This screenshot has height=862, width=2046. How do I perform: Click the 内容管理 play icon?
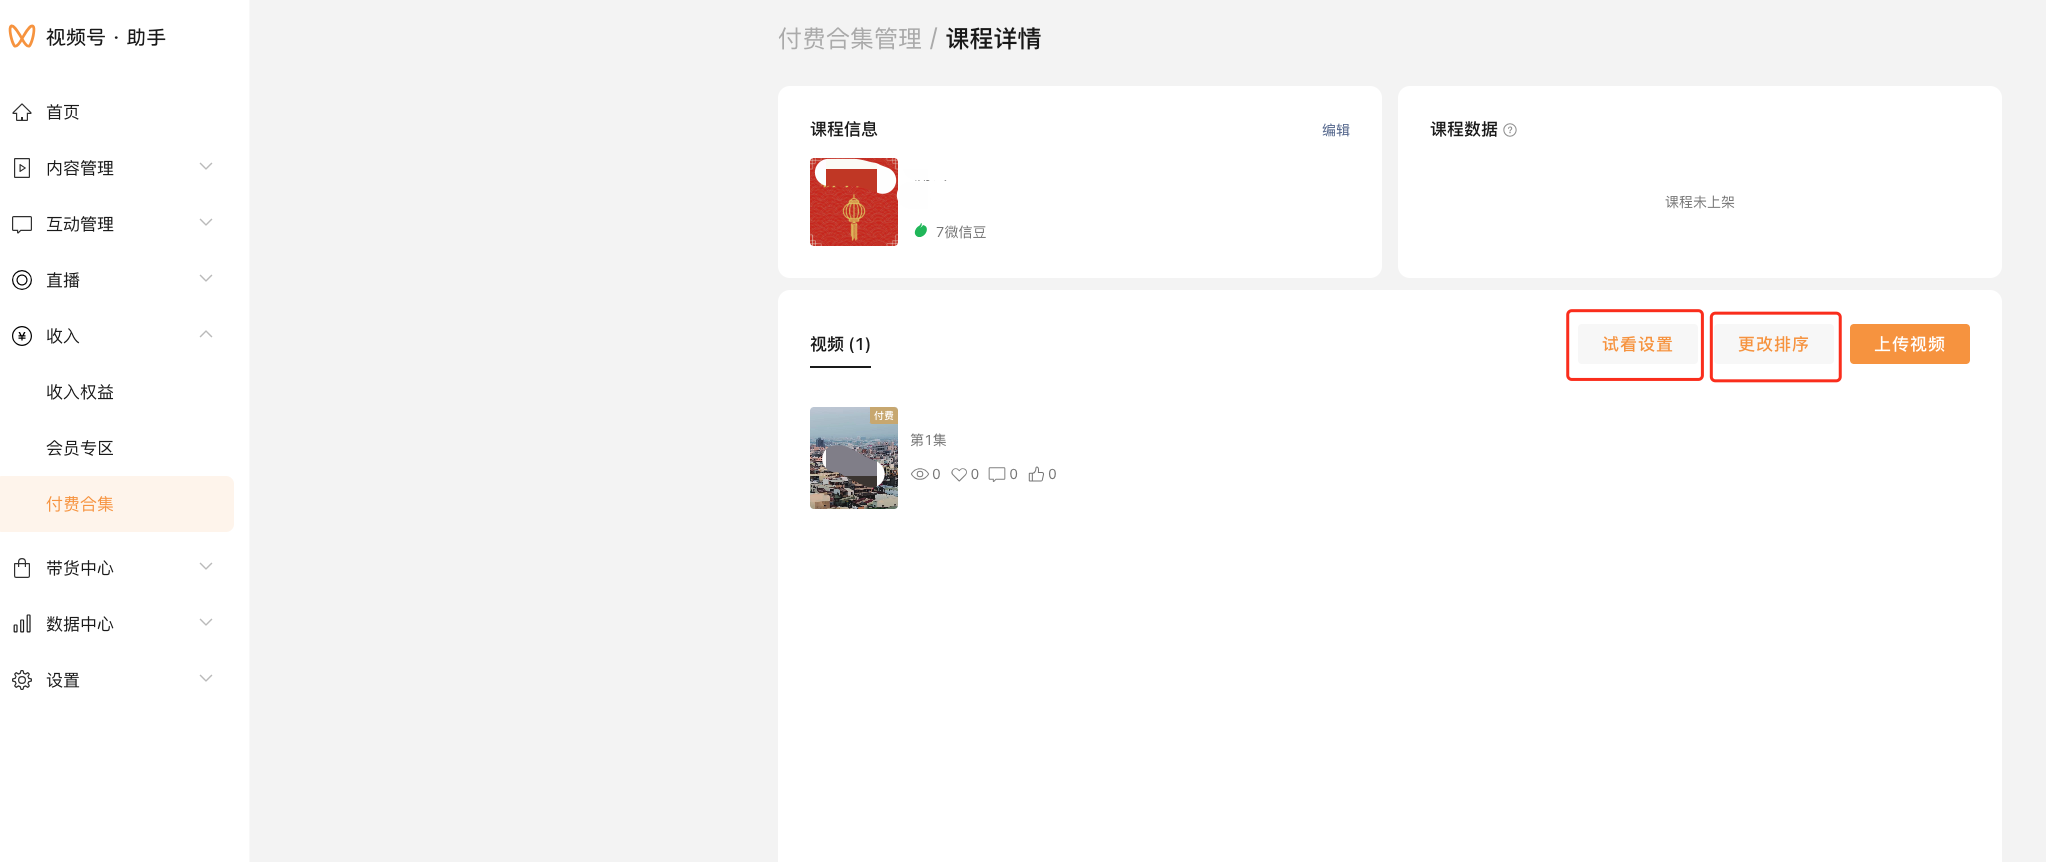[x=22, y=168]
